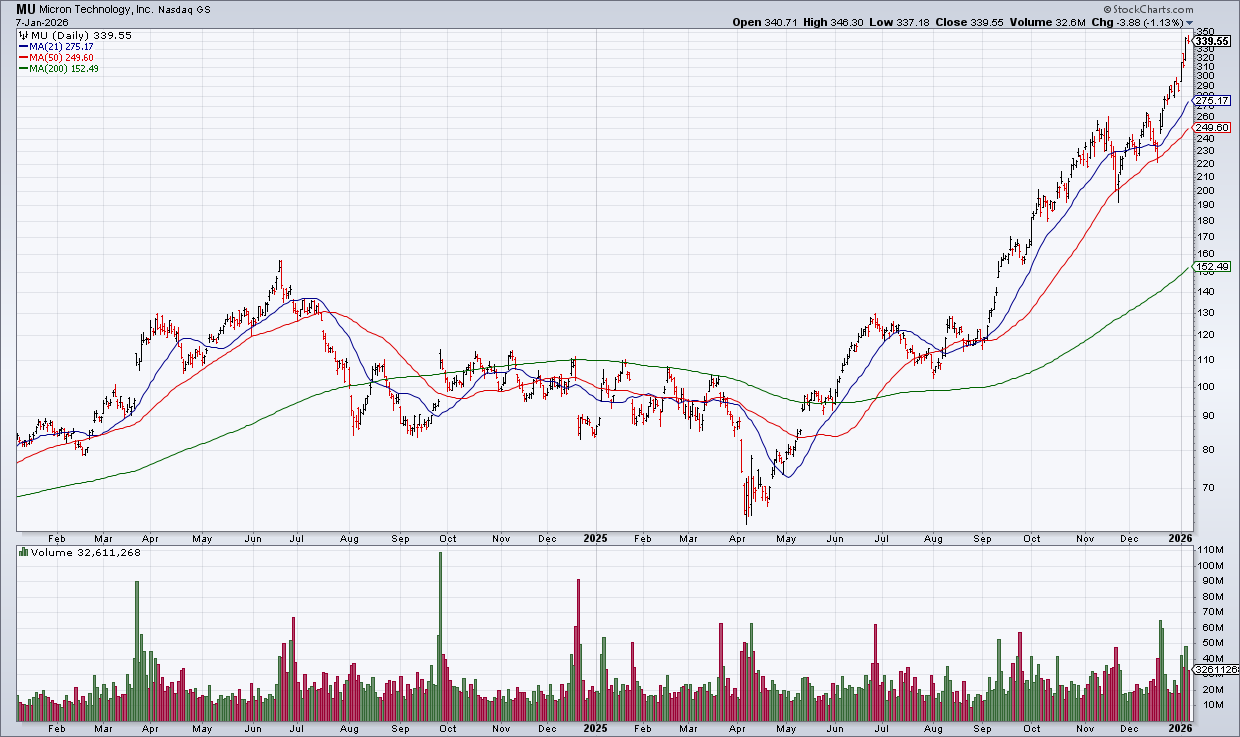Click the MU ticker symbol in header
1240x737 pixels.
(26, 8)
